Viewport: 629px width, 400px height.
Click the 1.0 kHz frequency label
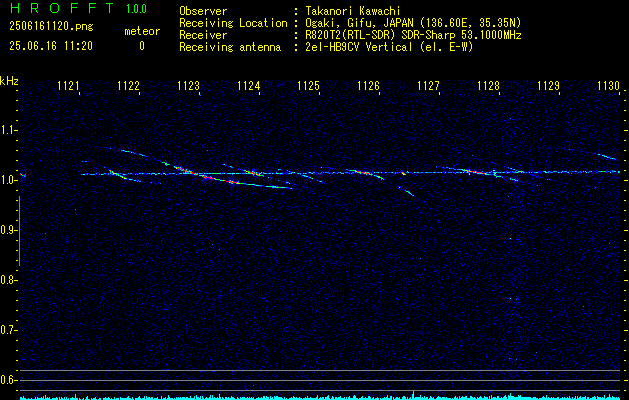[x=8, y=180]
